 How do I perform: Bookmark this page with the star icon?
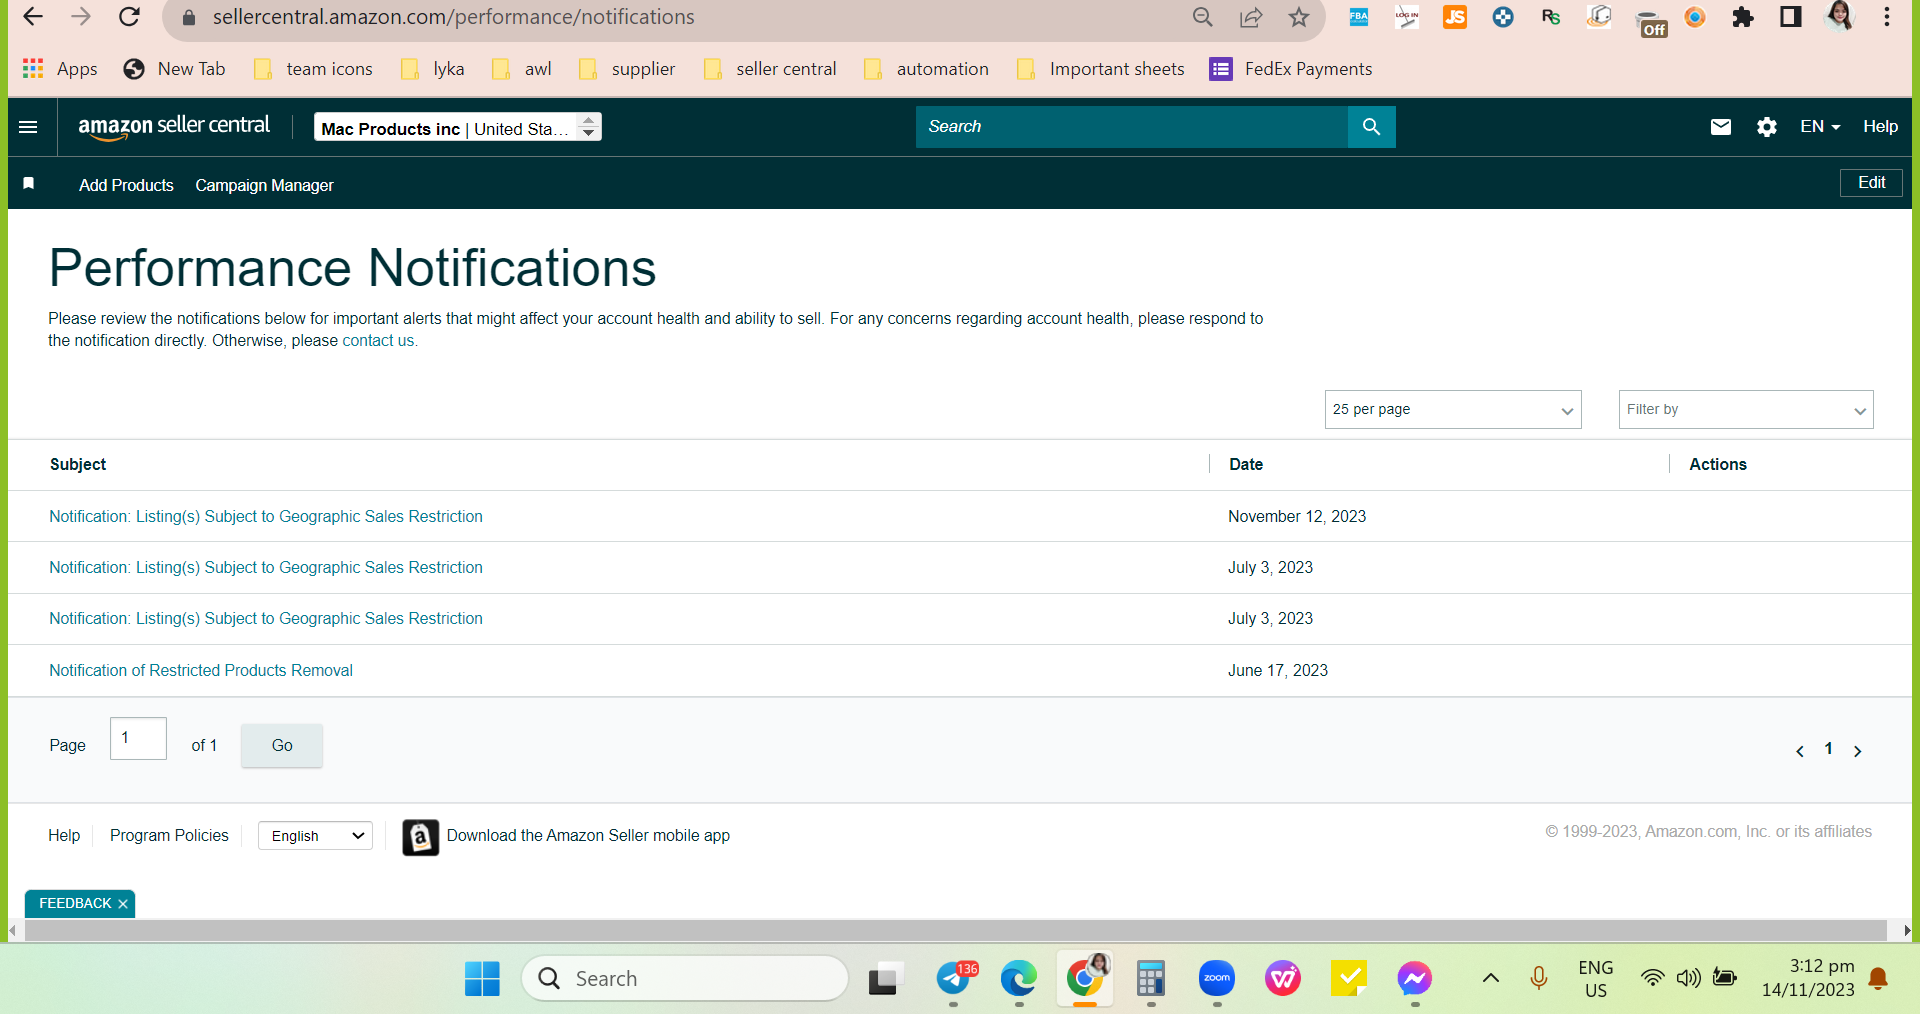click(1299, 17)
